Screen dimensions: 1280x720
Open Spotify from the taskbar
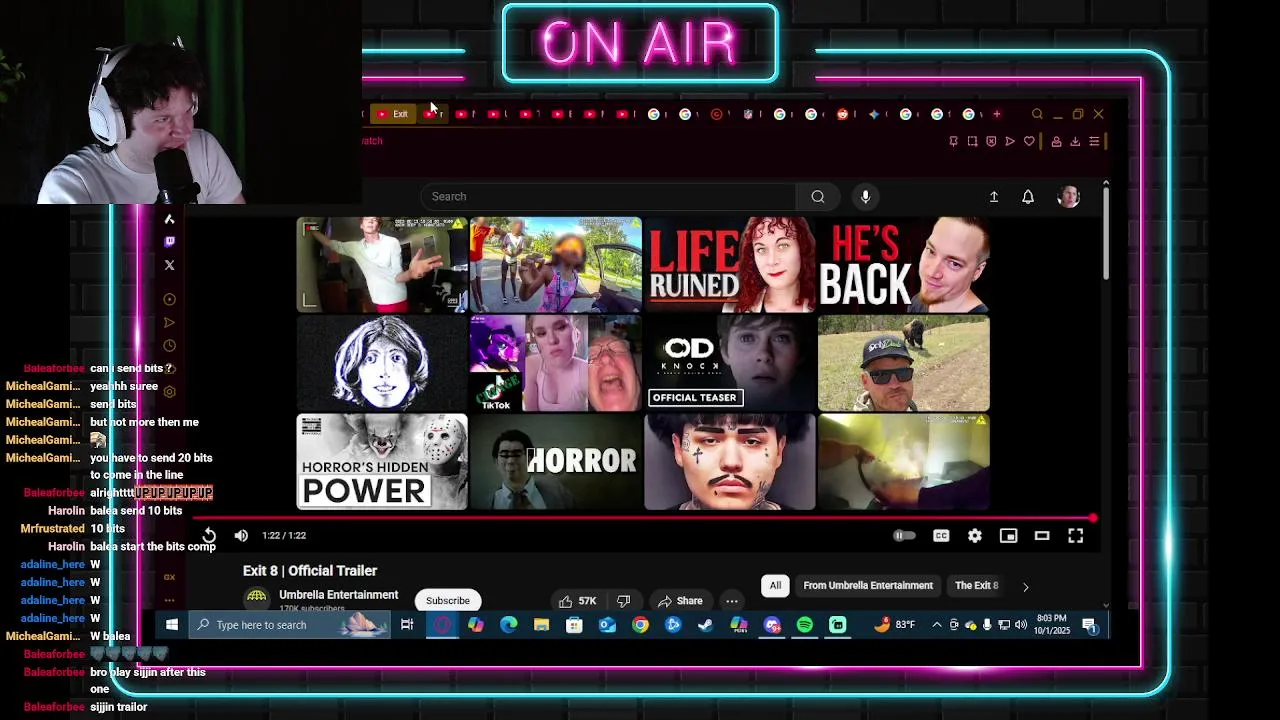[805, 625]
